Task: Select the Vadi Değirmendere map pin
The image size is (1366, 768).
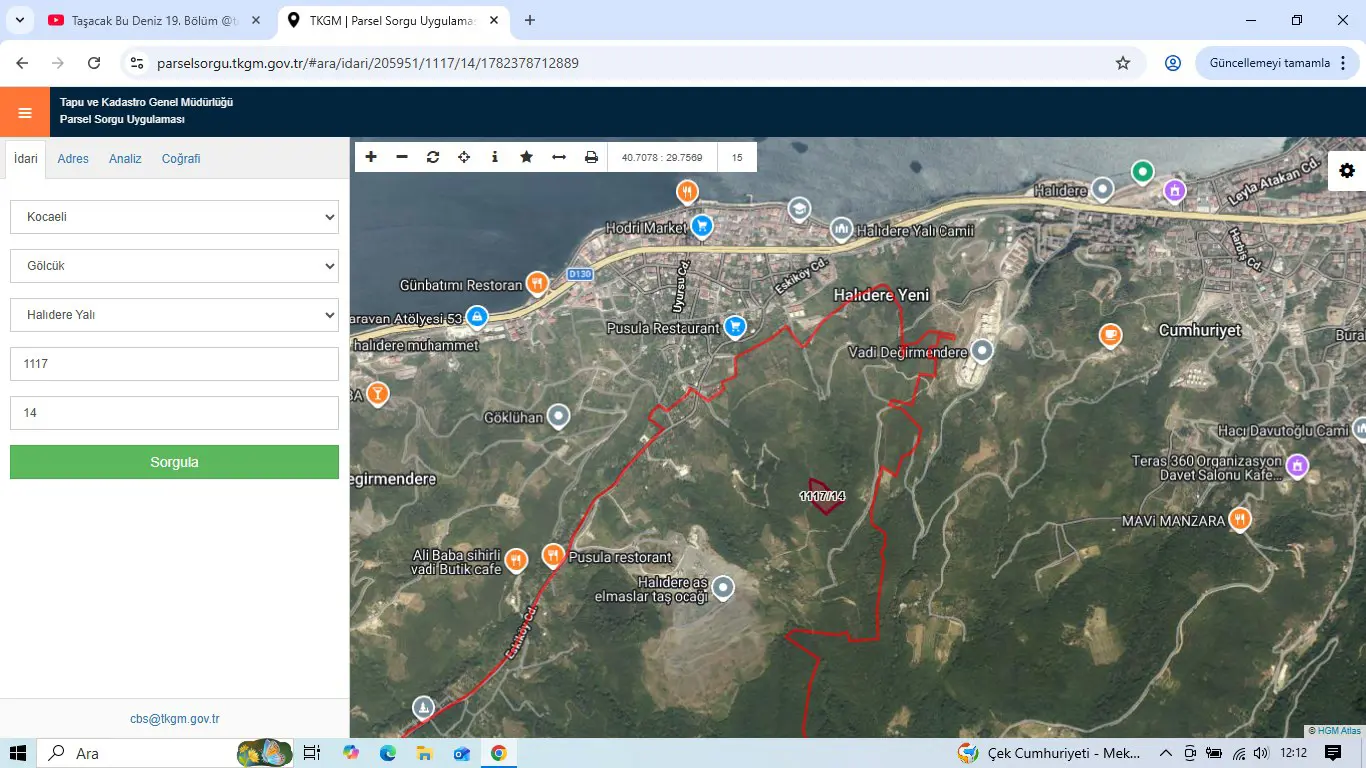Action: click(982, 351)
